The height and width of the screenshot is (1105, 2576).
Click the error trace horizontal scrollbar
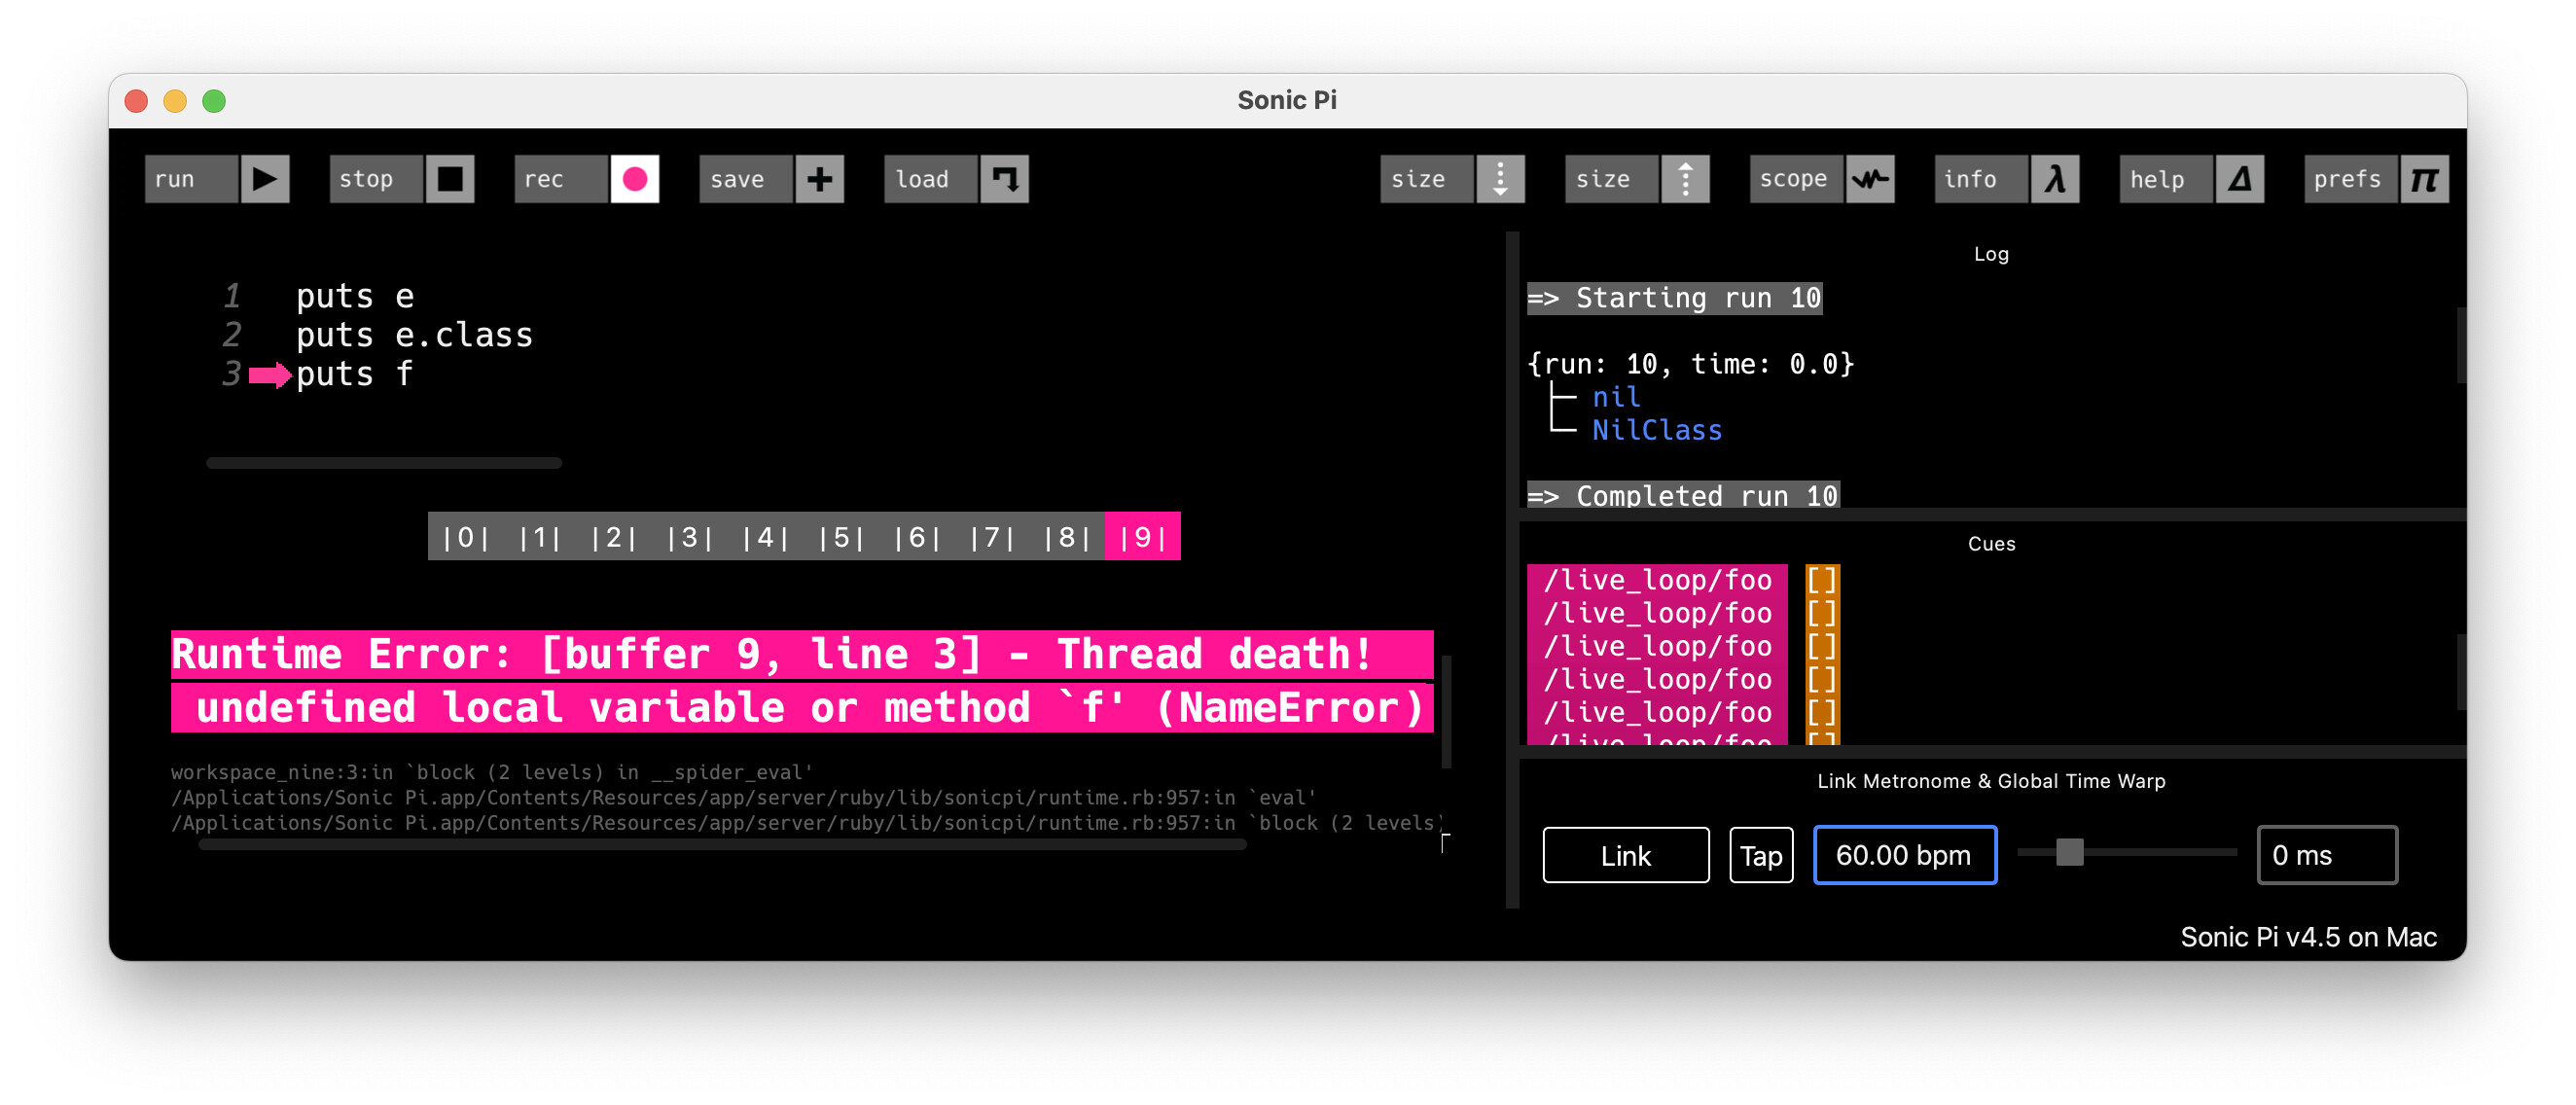tap(722, 845)
